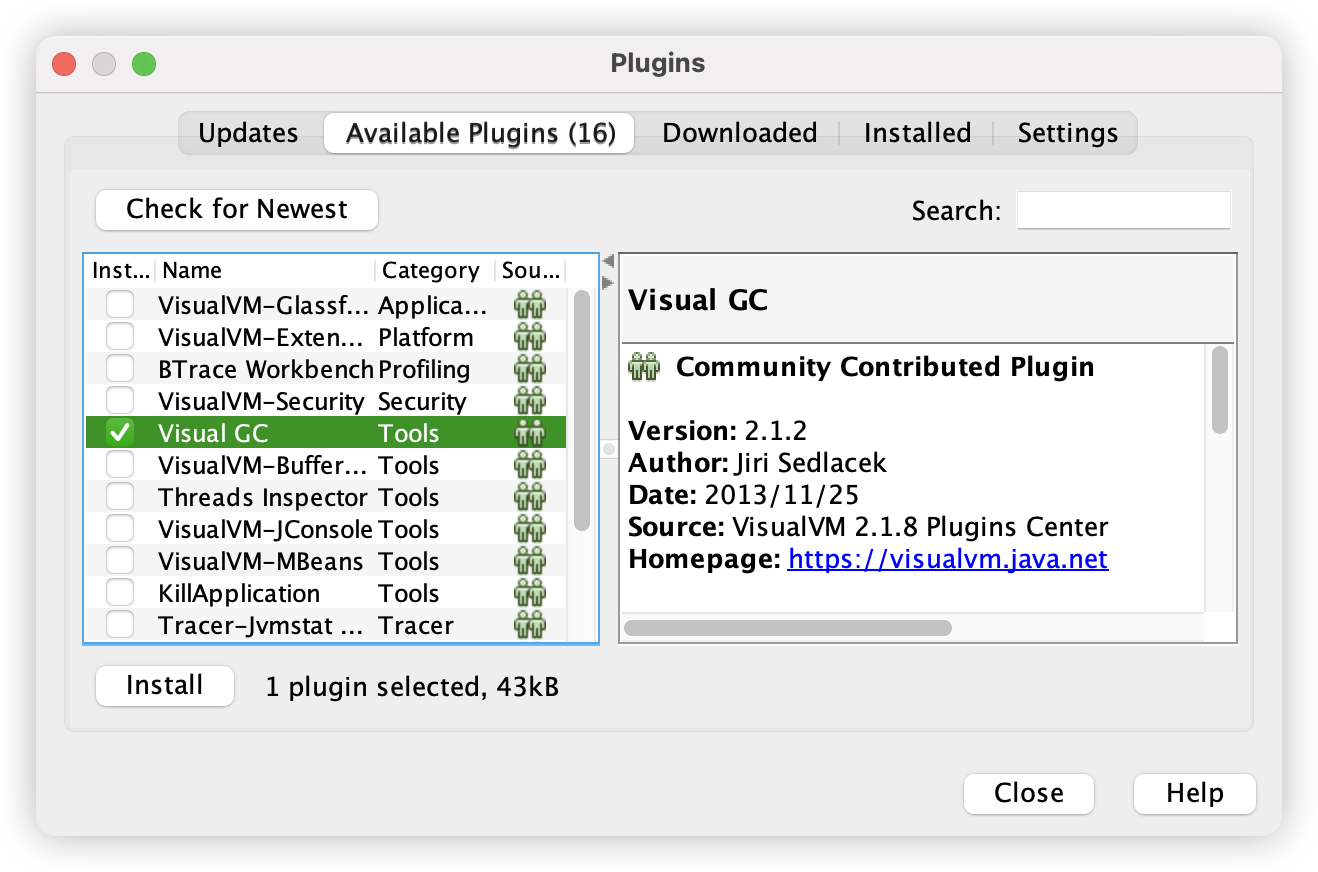
Task: Click the Install button
Action: pos(165,685)
